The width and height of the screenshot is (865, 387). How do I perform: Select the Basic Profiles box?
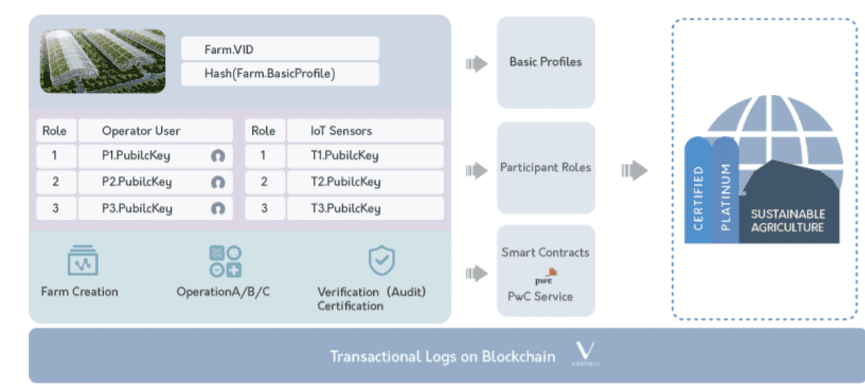pyautogui.click(x=546, y=62)
